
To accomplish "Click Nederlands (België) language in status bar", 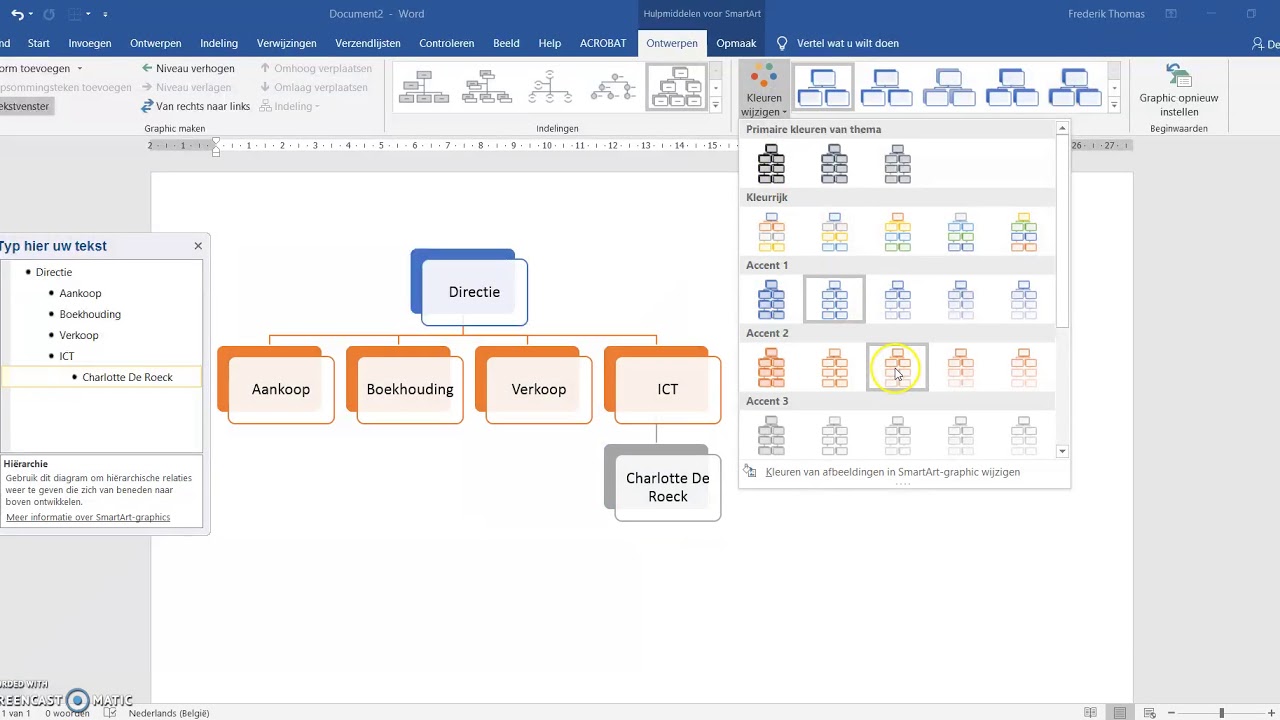I will click(x=169, y=713).
